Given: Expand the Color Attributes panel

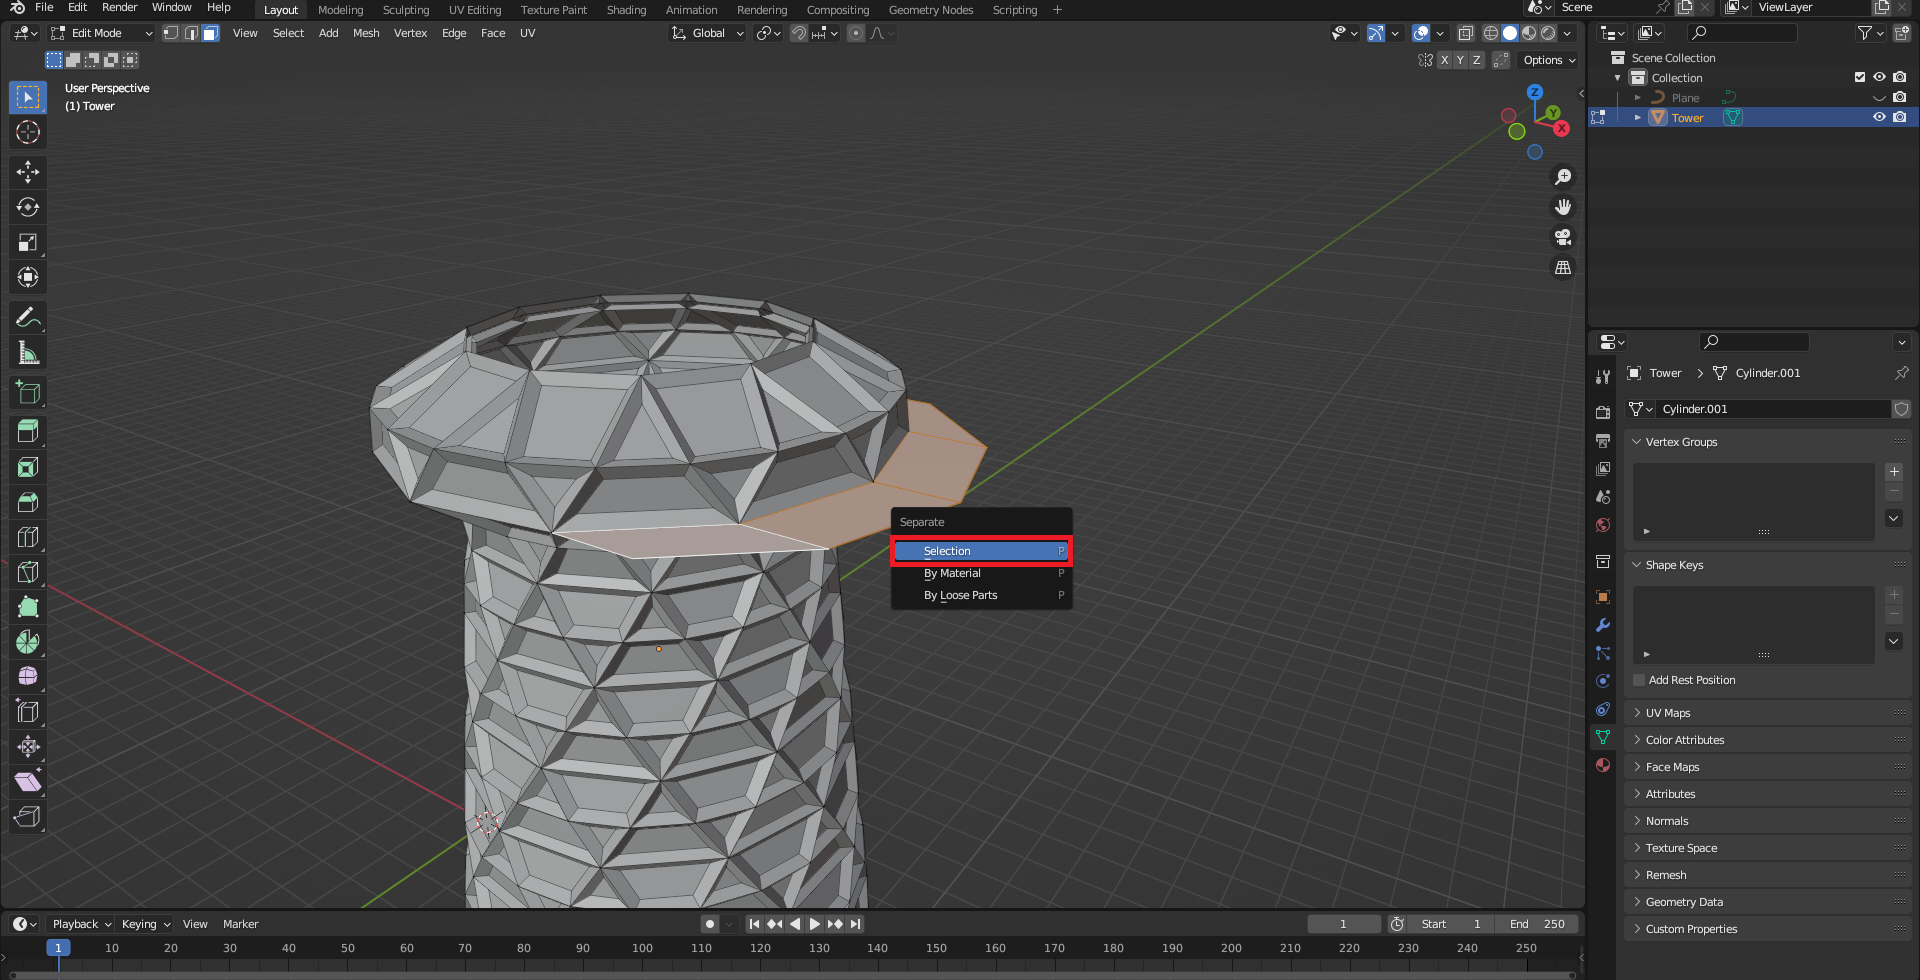Looking at the screenshot, I should [x=1767, y=740].
